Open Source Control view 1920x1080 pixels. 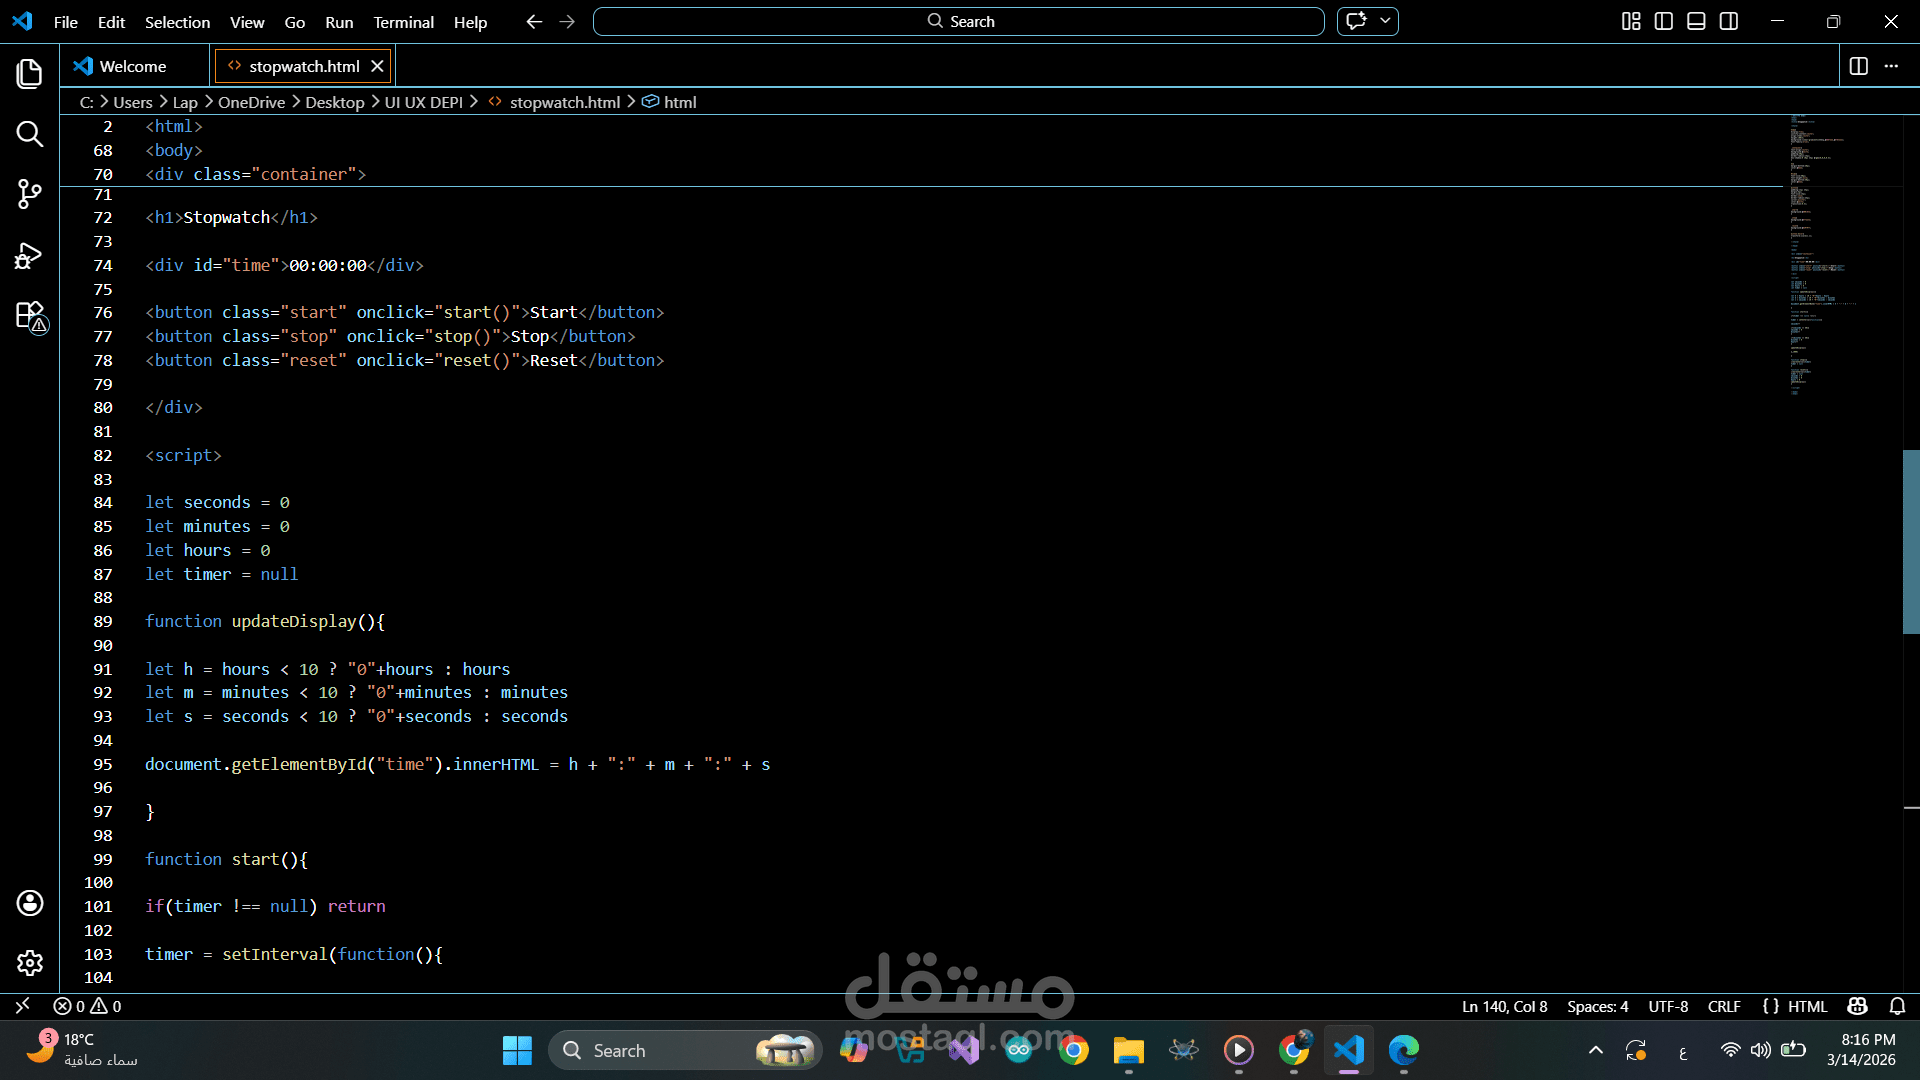tap(29, 194)
